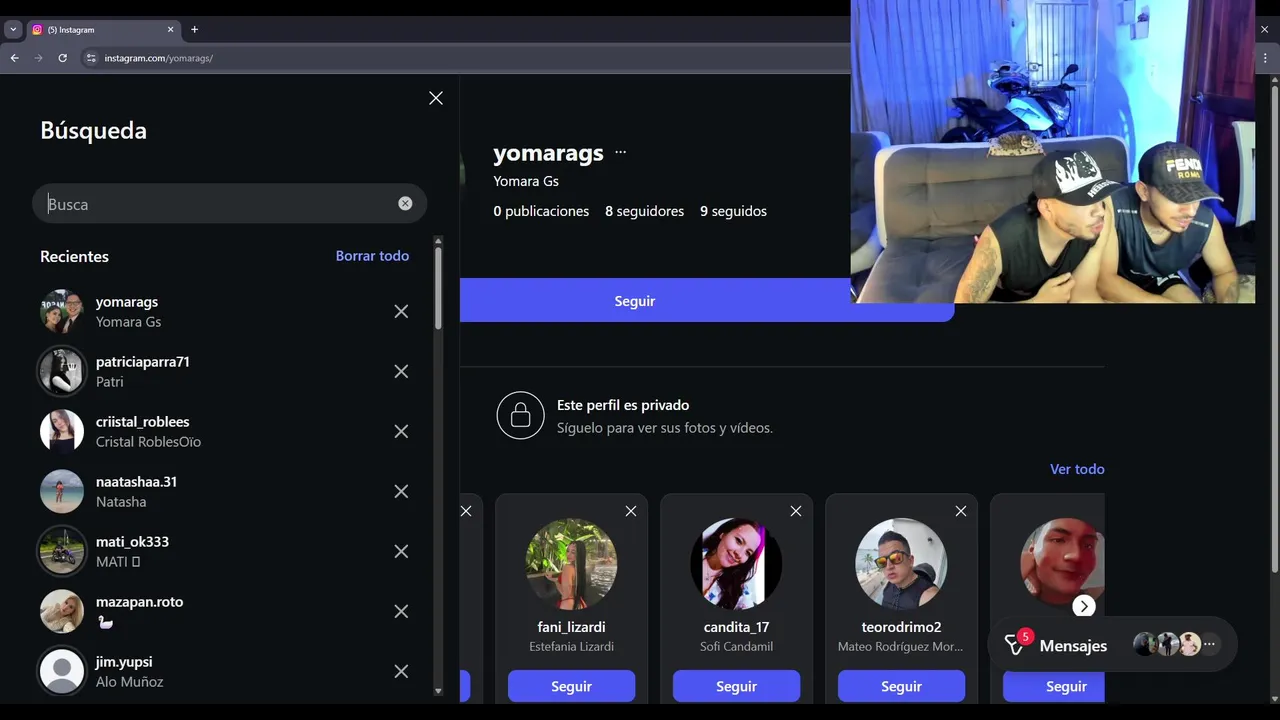Open patriciaparra71 recent search result

[x=230, y=371]
